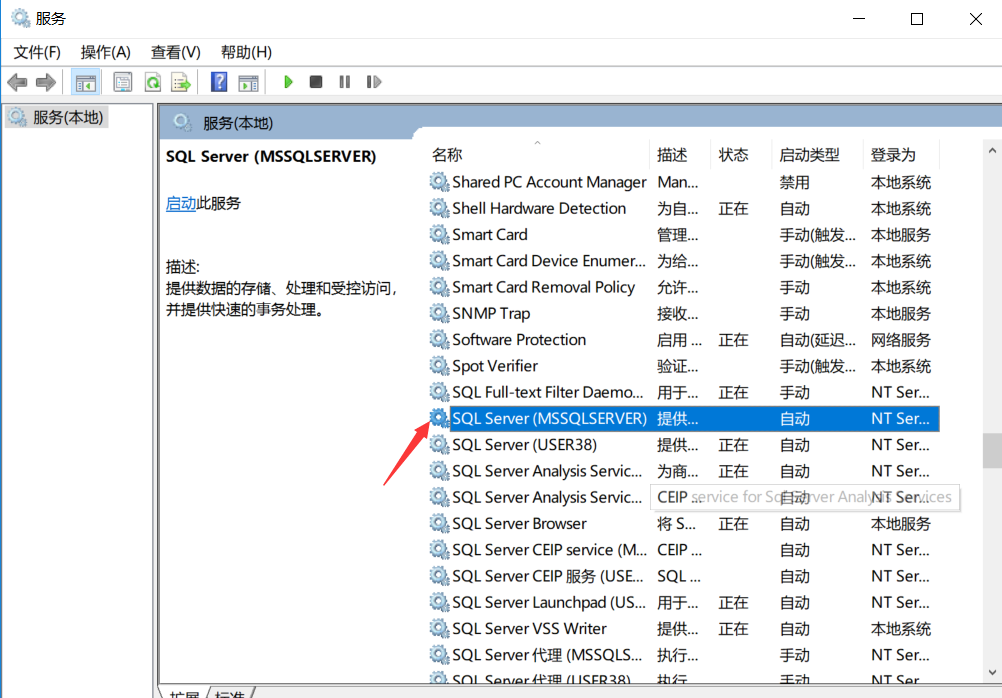Screen dimensions: 1002x698
Task: Click the Back arrow toolbar icon
Action: 17,82
